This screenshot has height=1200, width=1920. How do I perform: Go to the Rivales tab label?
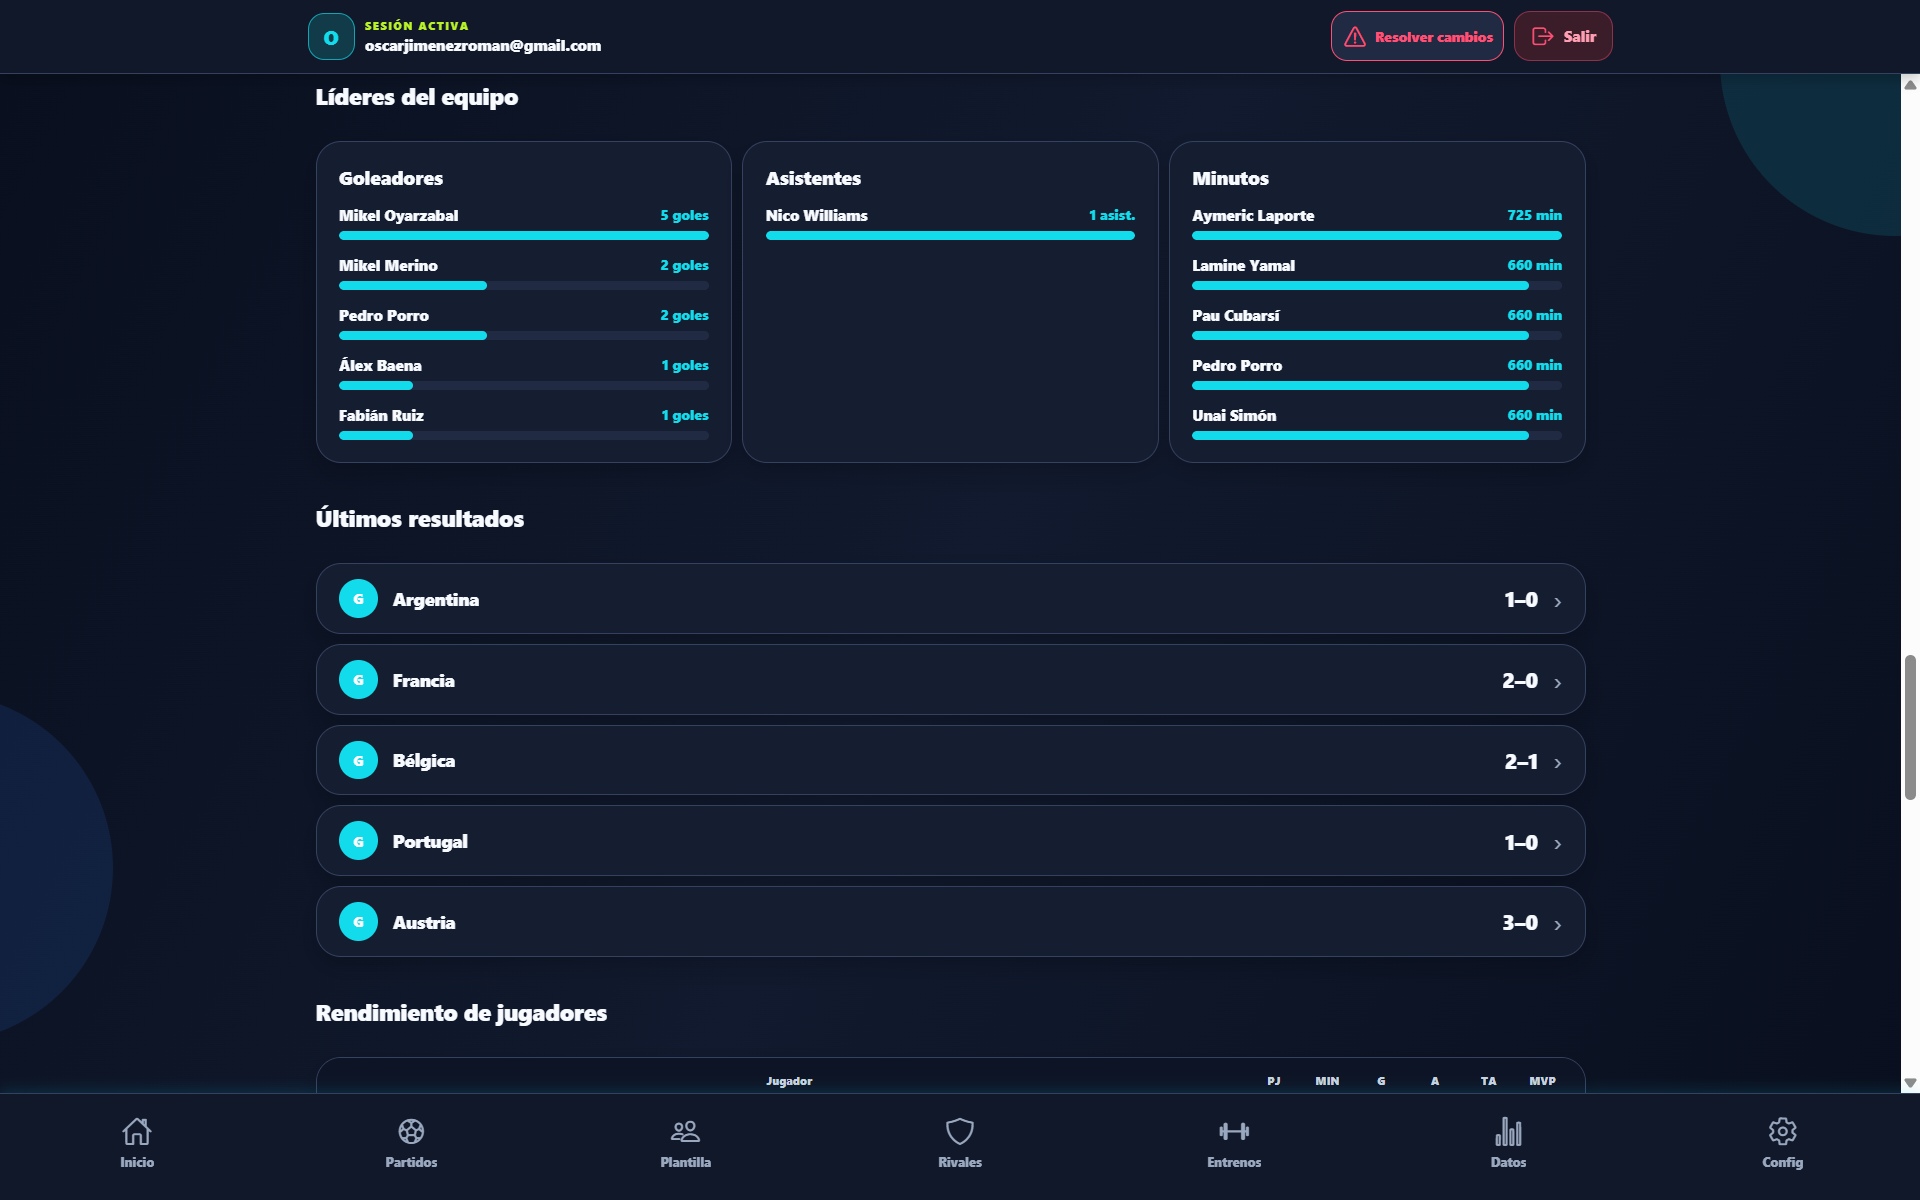pos(960,1162)
